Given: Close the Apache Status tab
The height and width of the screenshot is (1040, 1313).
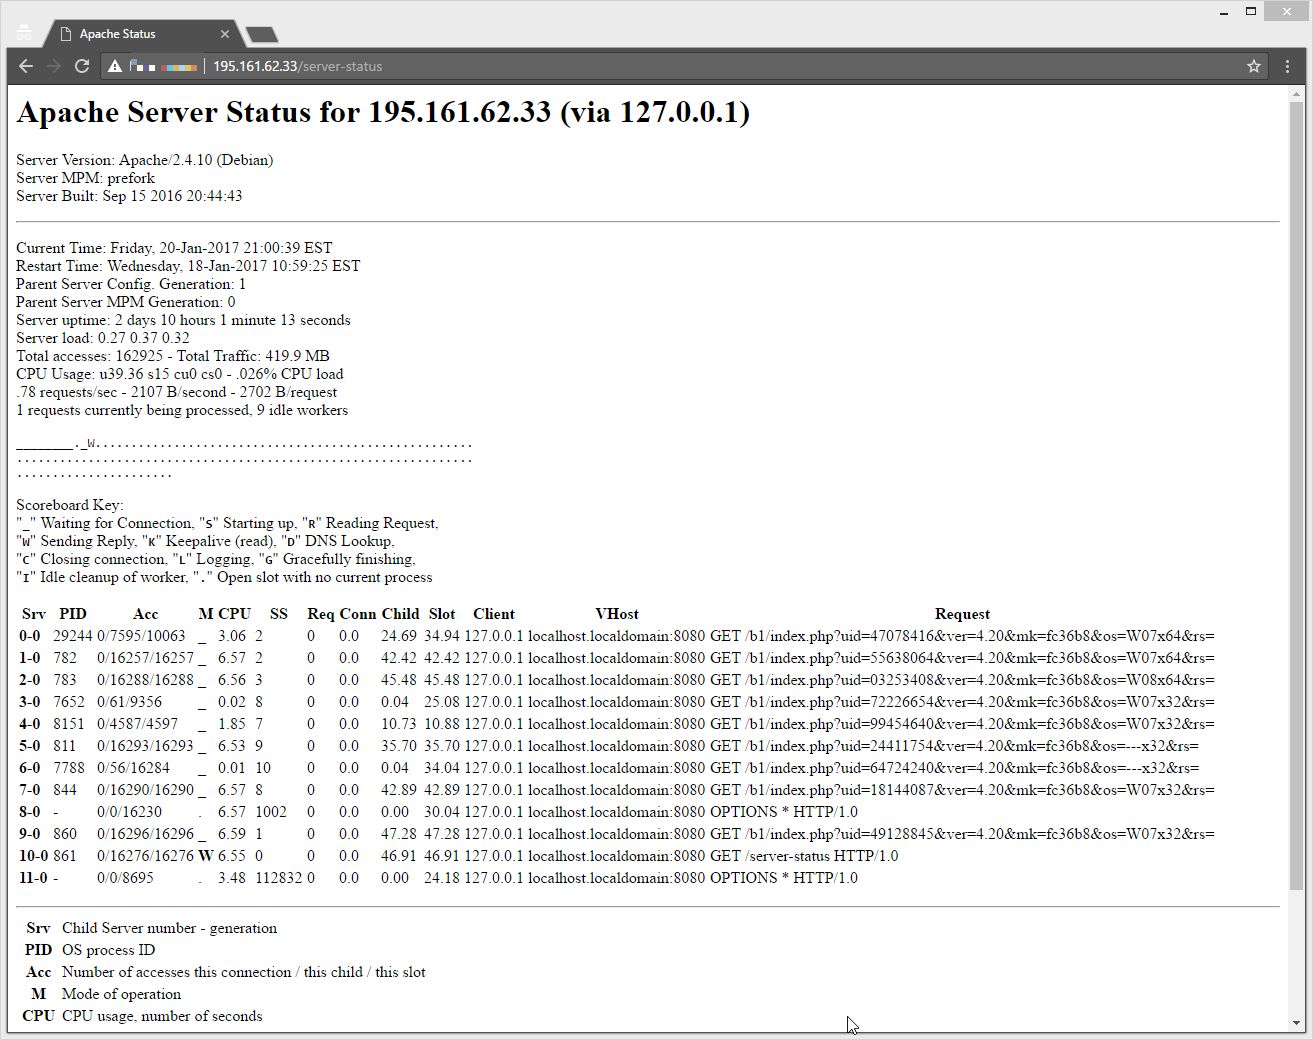Looking at the screenshot, I should point(225,34).
